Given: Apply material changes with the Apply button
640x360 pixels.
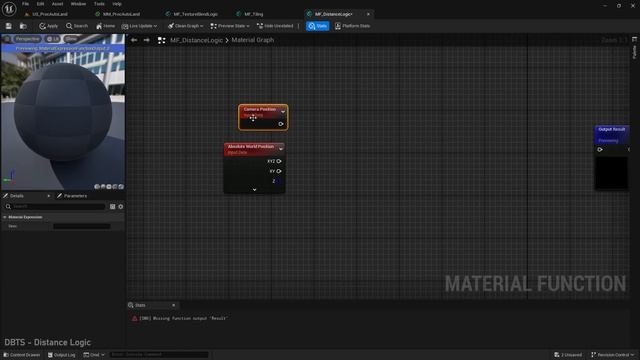Looking at the screenshot, I should pos(49,26).
